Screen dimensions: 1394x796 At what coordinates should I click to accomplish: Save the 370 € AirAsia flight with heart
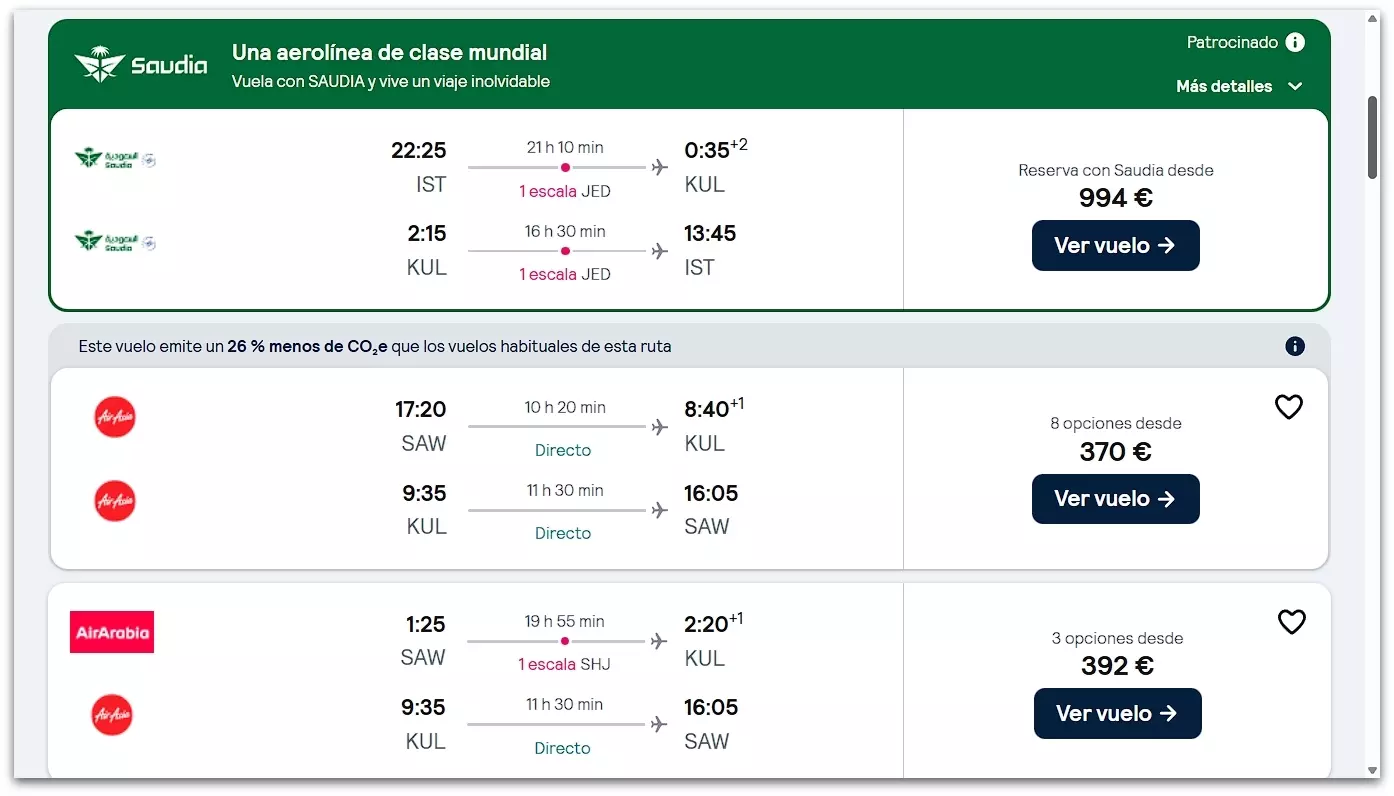[1288, 407]
